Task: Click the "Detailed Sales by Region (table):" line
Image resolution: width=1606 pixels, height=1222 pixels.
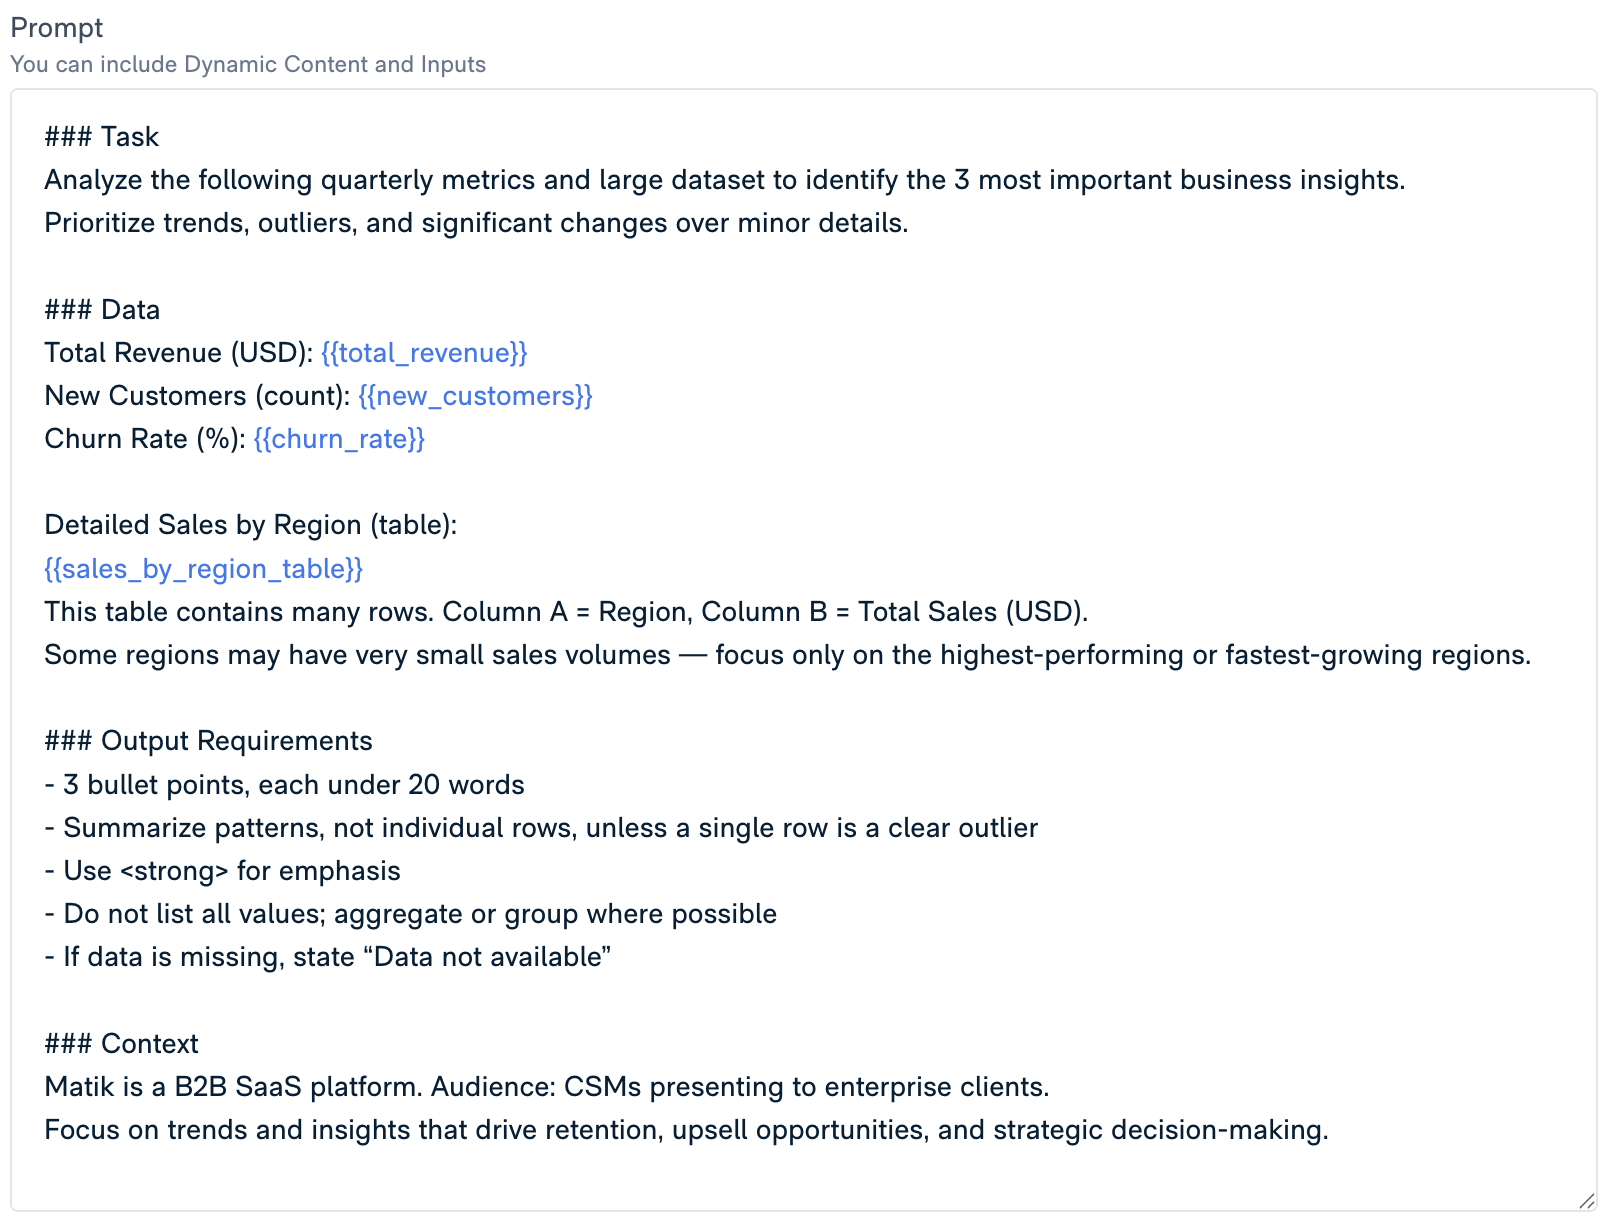Action: (250, 525)
